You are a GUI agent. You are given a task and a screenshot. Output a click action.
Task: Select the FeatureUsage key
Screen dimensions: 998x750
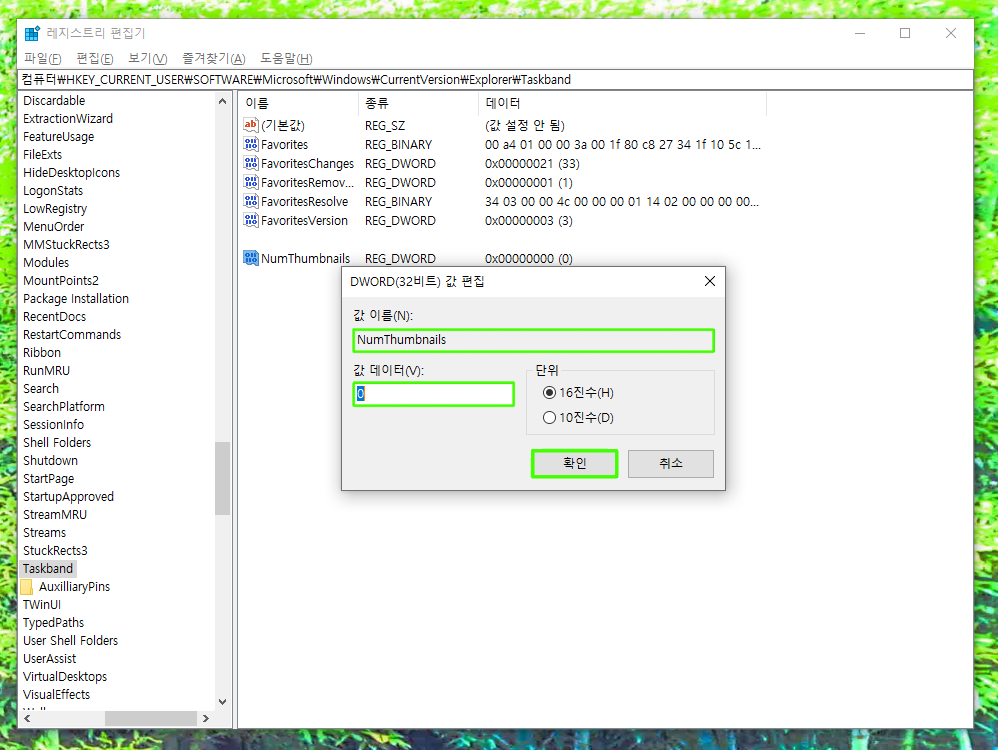[x=59, y=136]
